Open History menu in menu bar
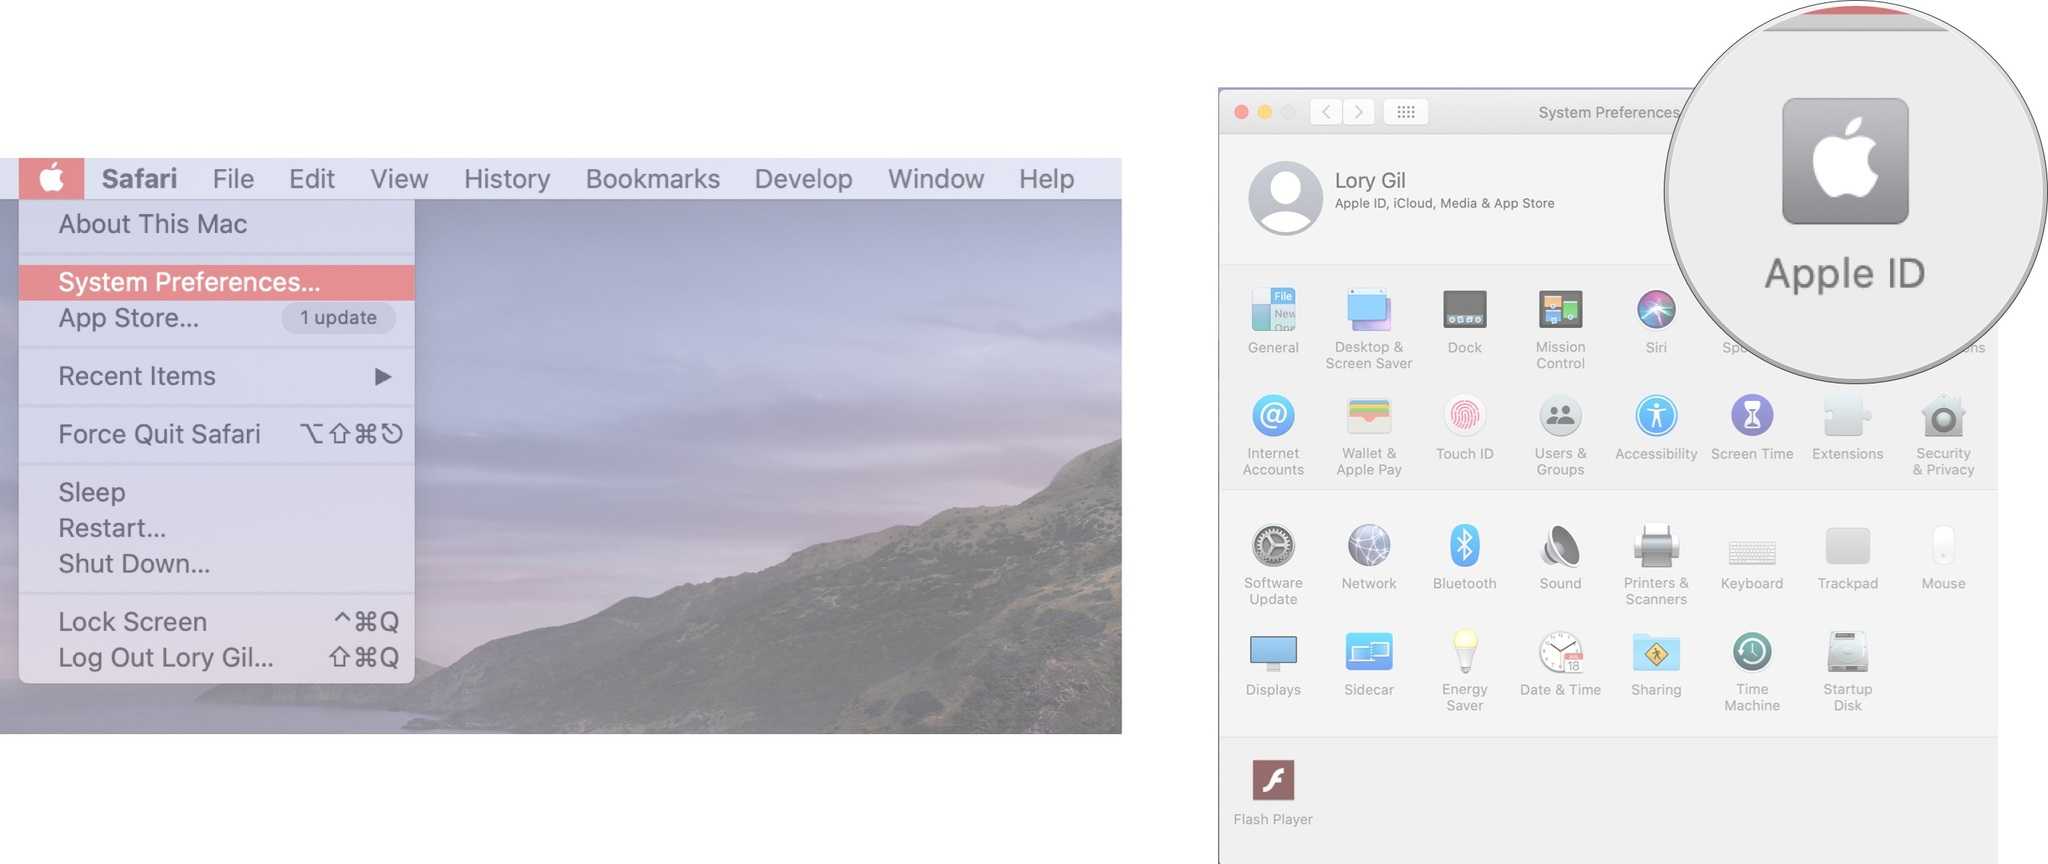Viewport: 2048px width, 864px height. pos(507,179)
